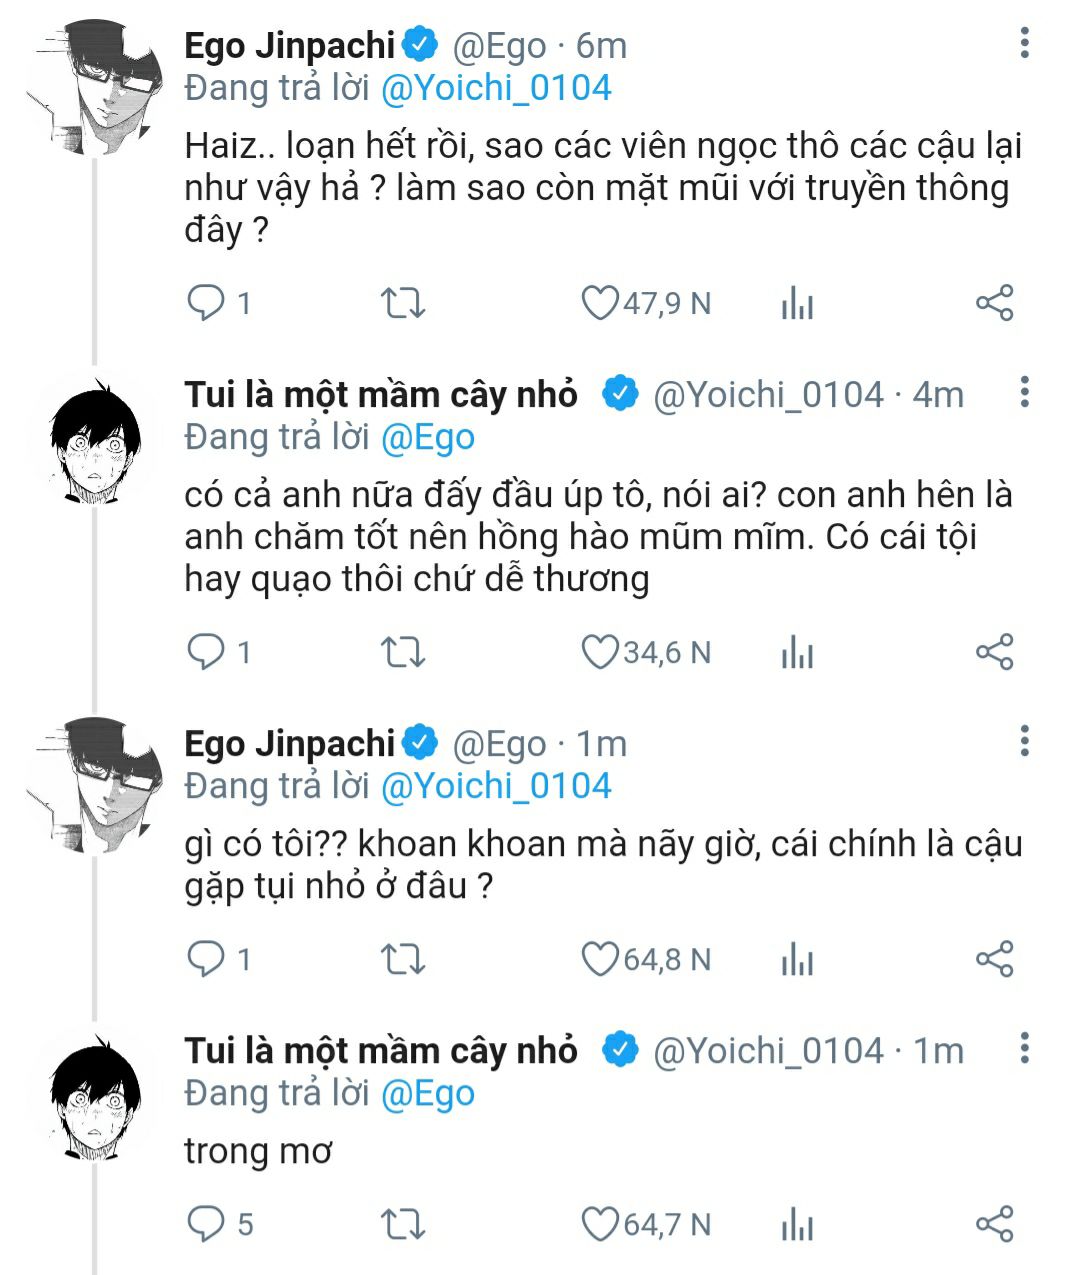Retweet Yoichi's 'đầu úp tô' reply
Viewport: 1080px width, 1275px height.
coord(403,653)
